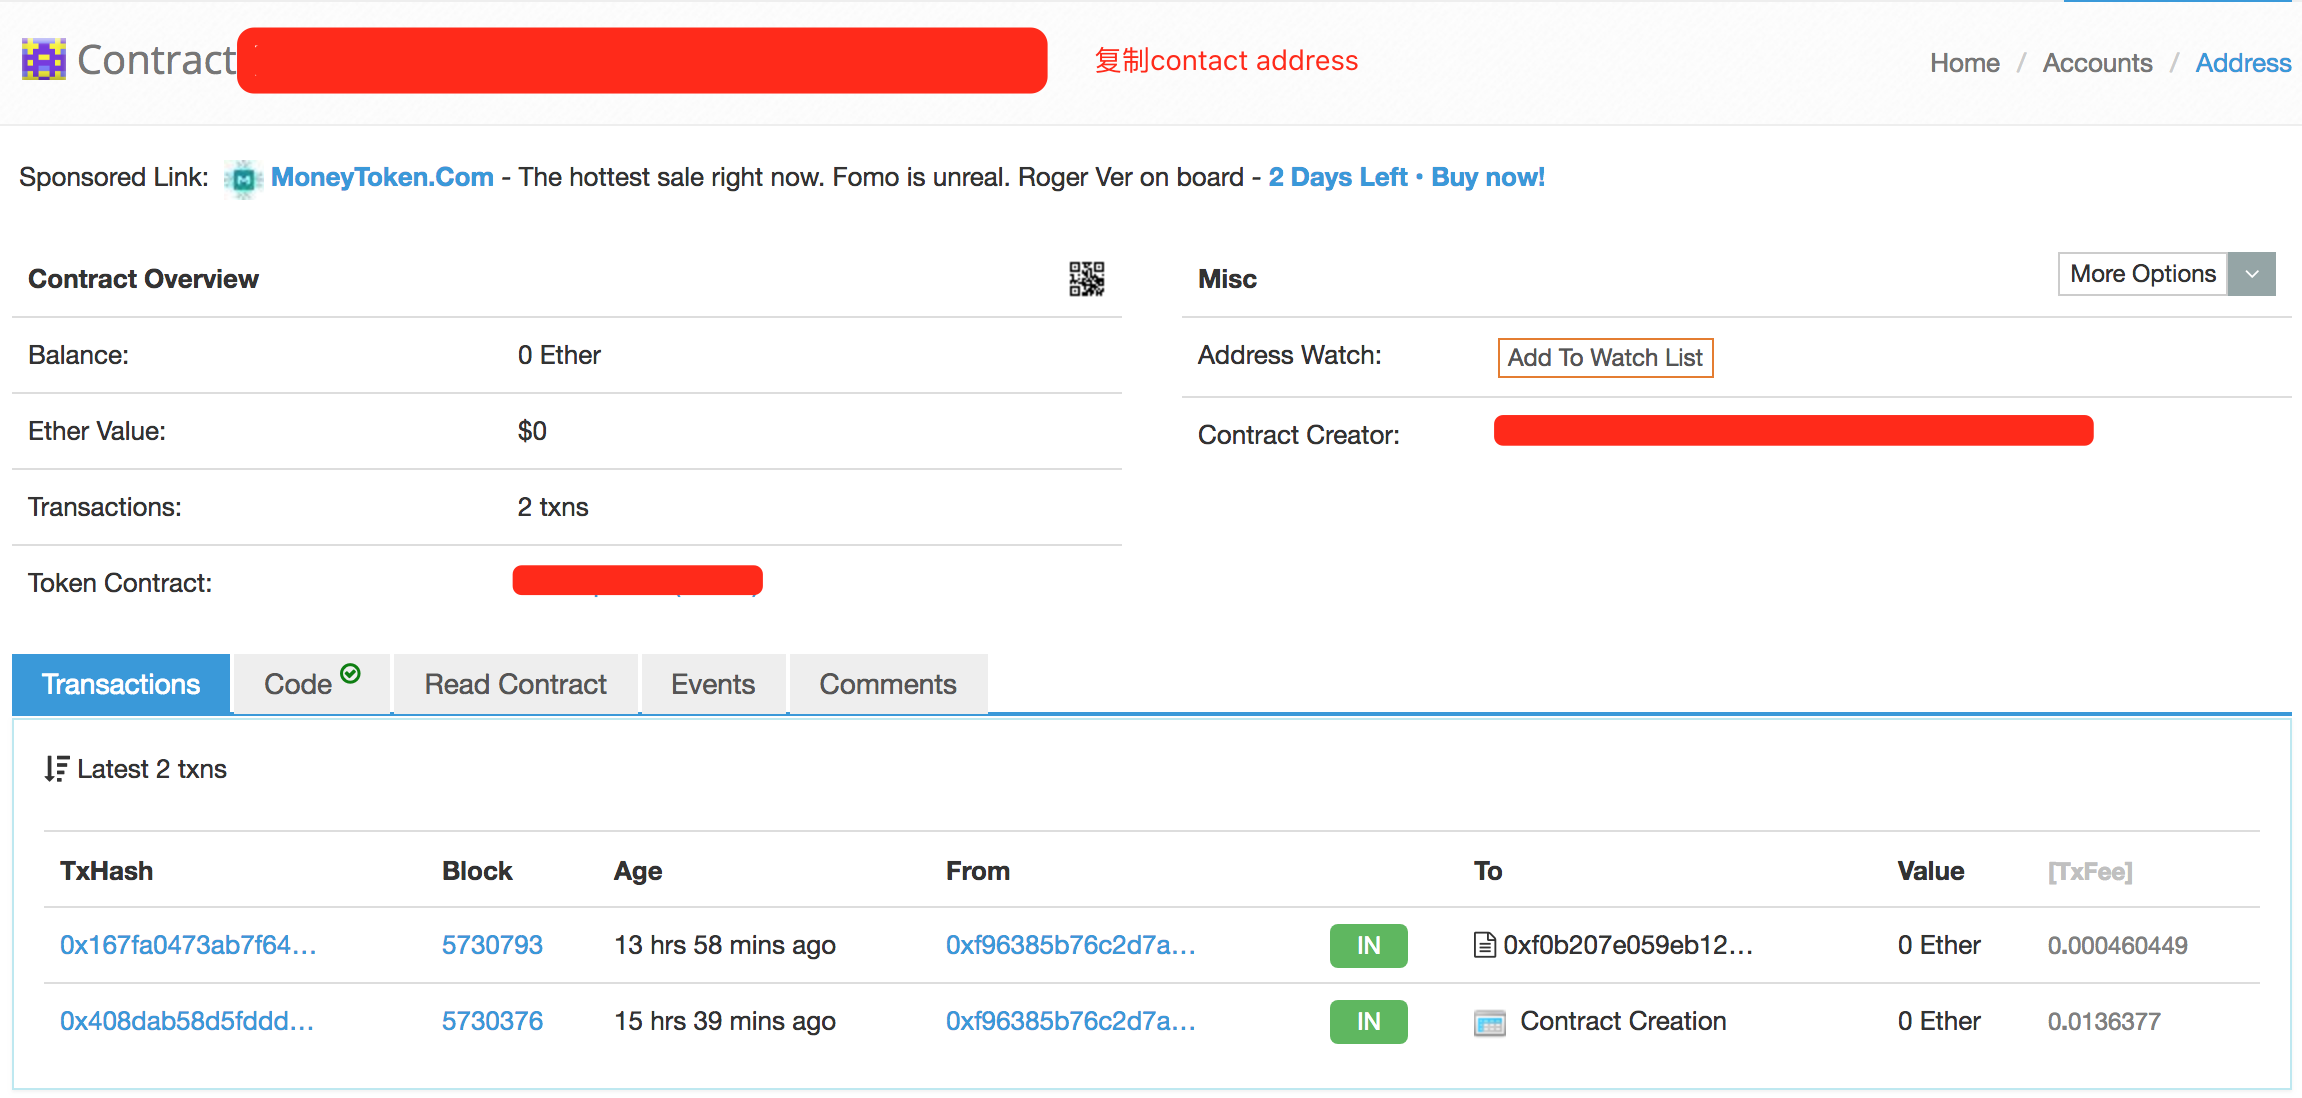
Task: Click the Address breadcrumb link
Action: point(2243,63)
